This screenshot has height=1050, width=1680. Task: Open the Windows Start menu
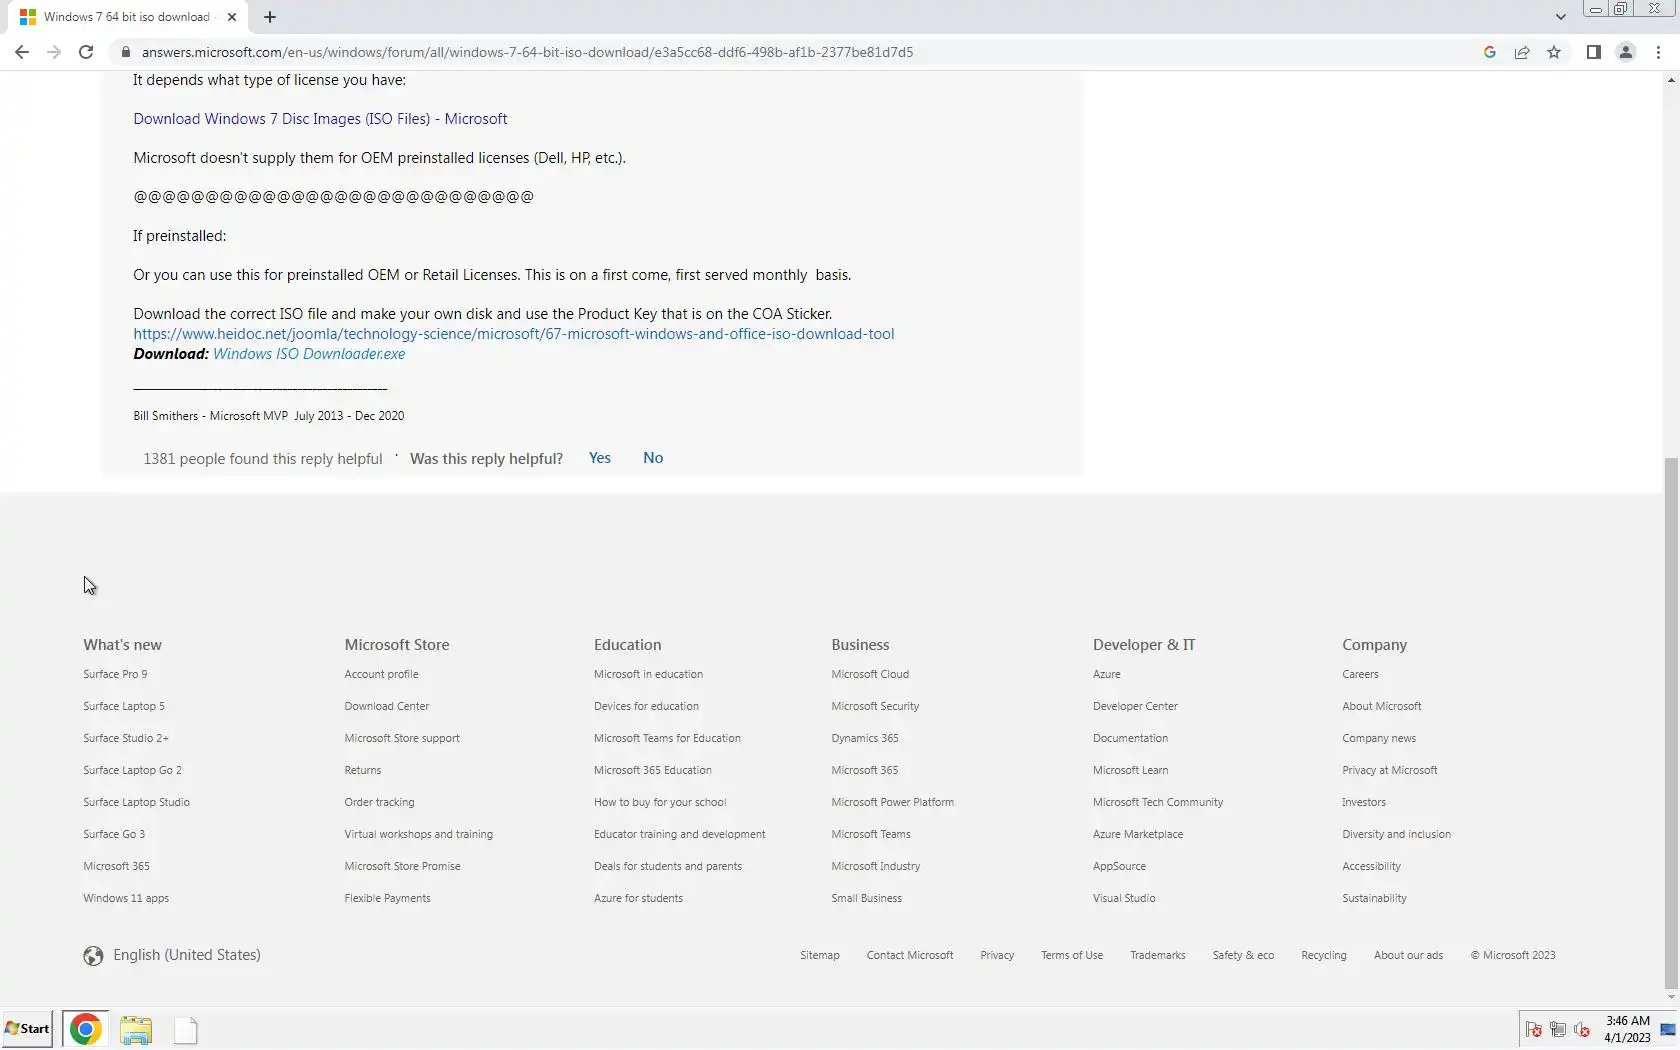click(28, 1029)
